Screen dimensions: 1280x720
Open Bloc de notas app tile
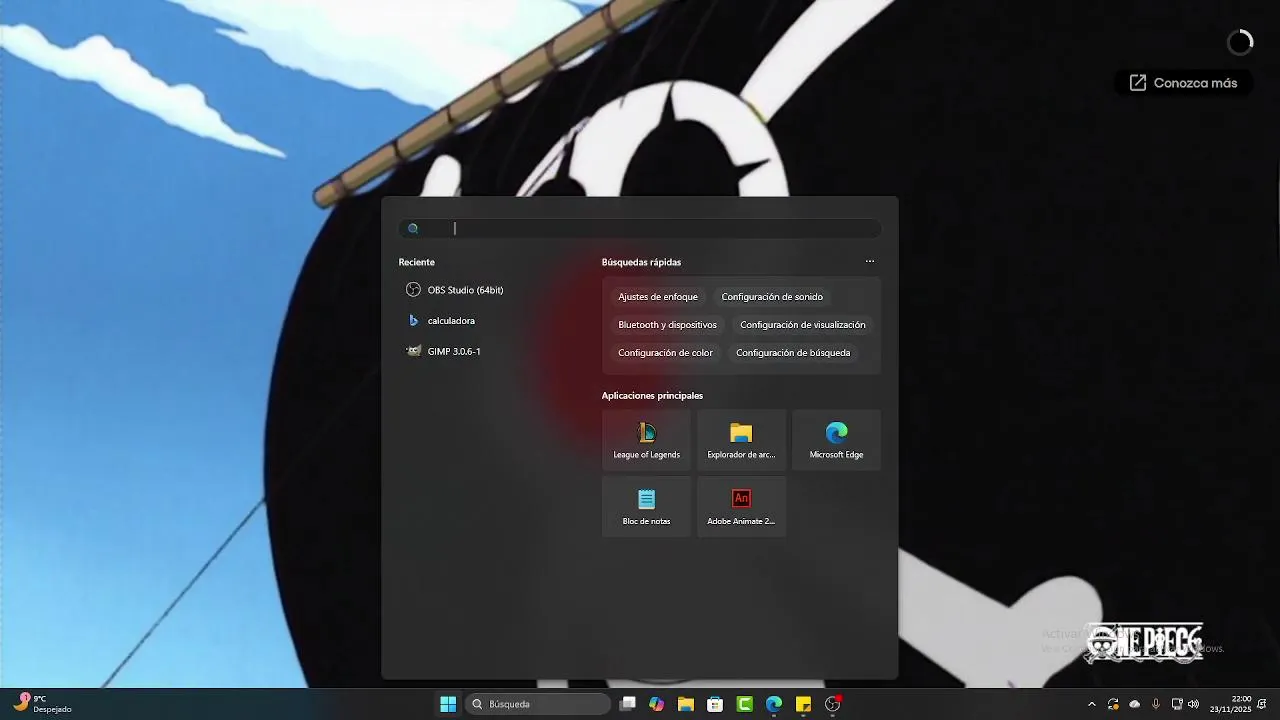tap(646, 506)
